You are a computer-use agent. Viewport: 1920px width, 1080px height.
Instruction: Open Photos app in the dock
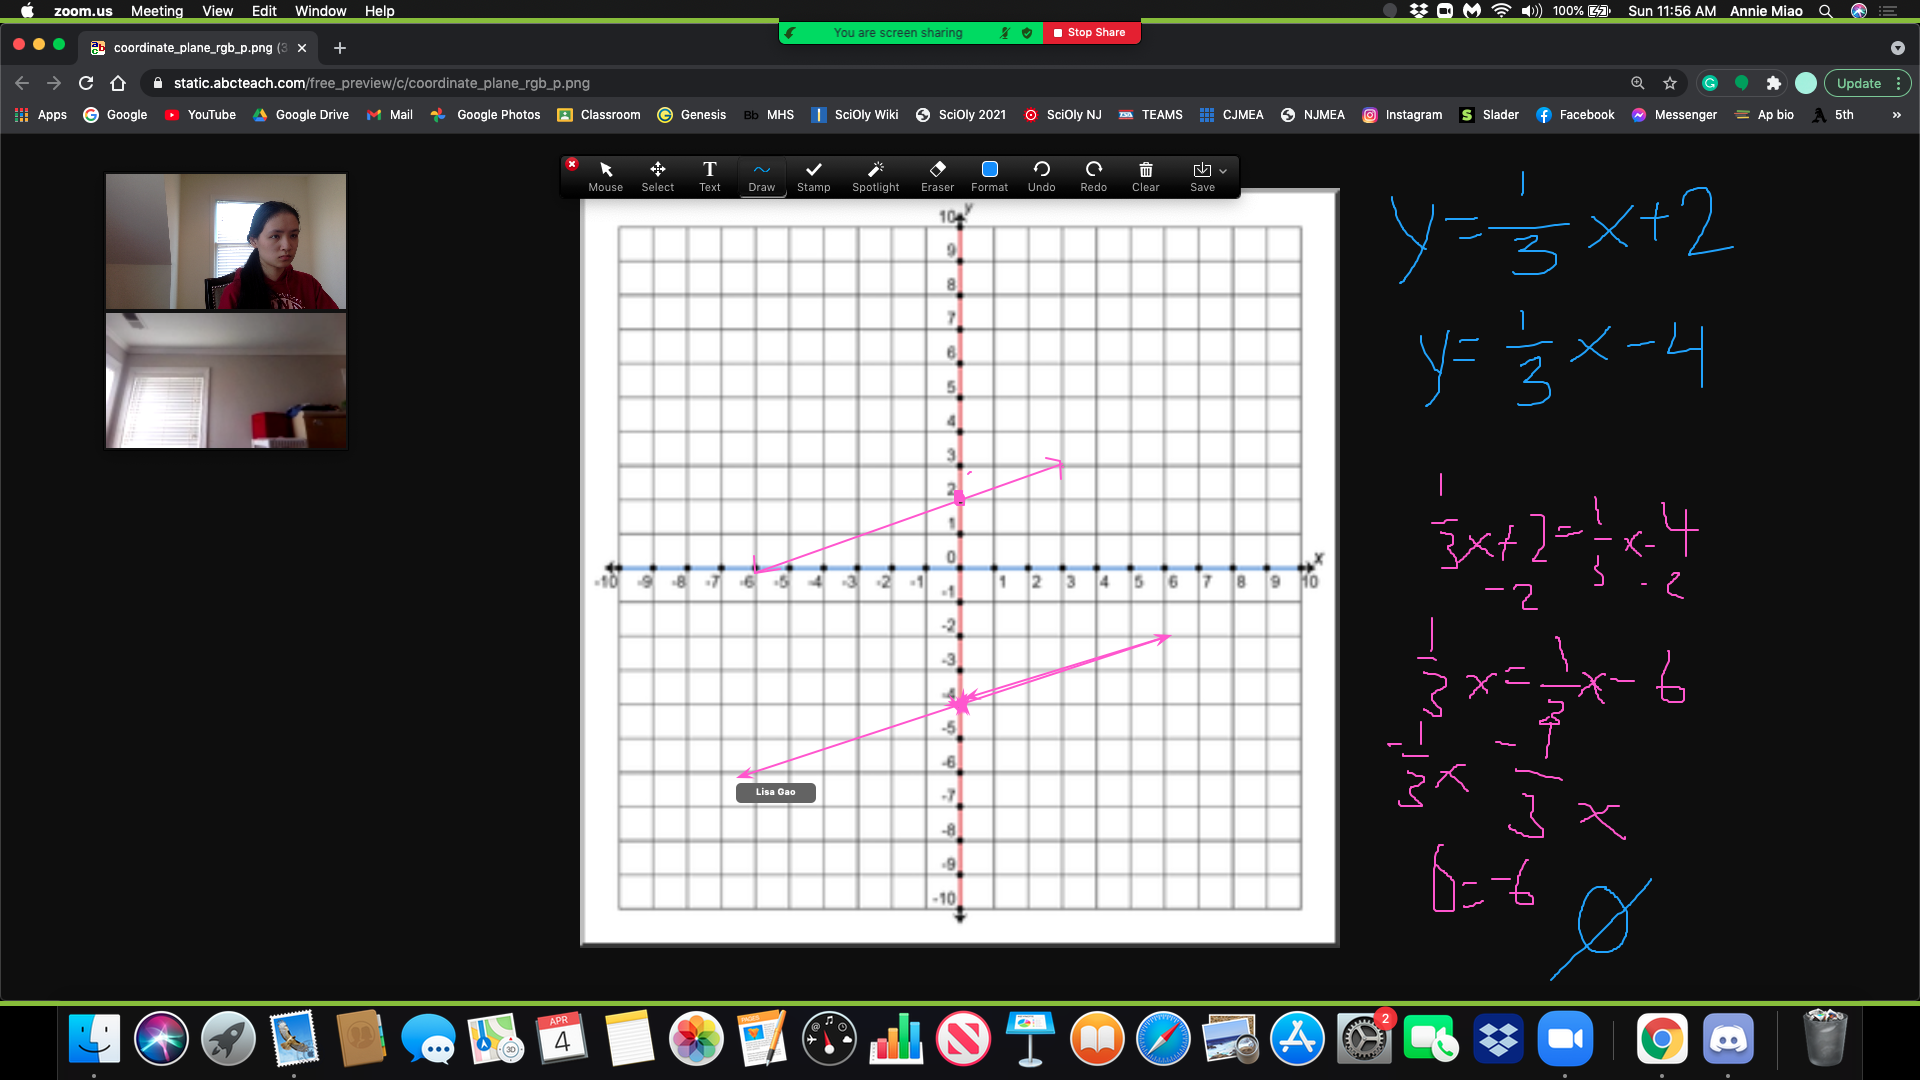coord(696,1040)
